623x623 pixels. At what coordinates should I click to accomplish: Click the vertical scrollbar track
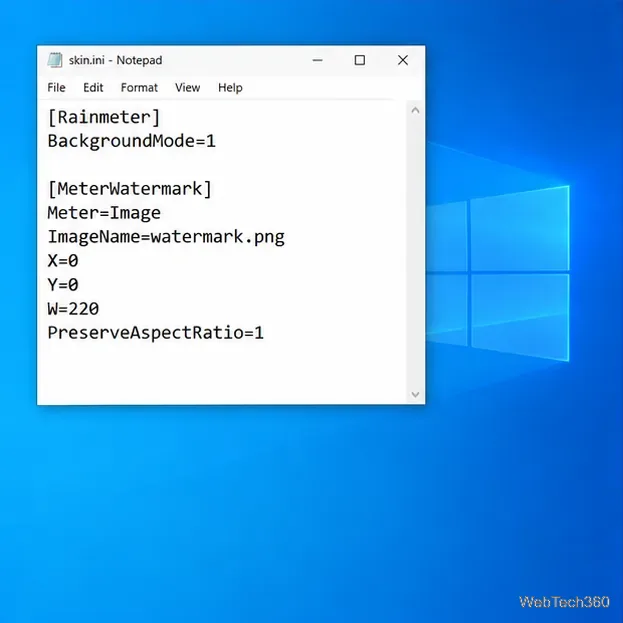(x=415, y=253)
